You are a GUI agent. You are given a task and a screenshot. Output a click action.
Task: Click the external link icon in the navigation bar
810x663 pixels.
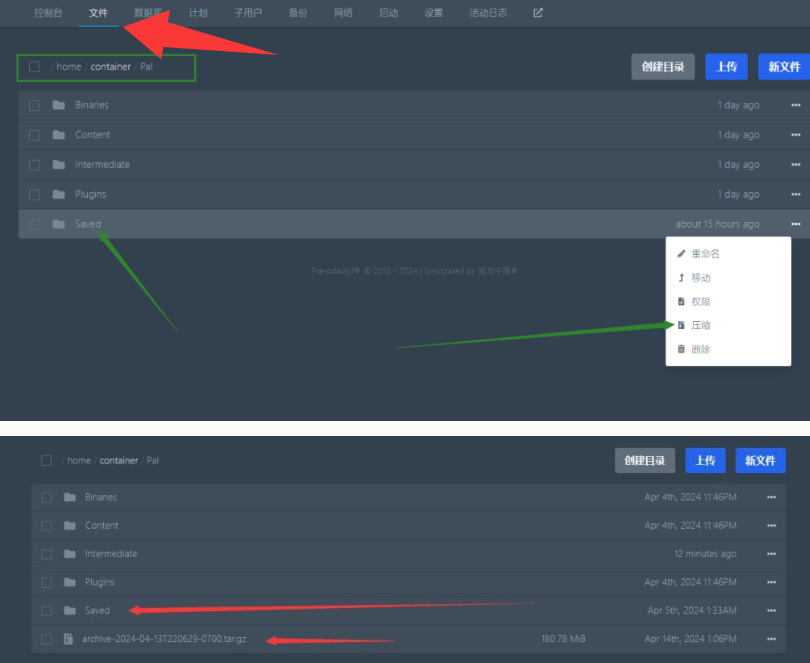538,13
